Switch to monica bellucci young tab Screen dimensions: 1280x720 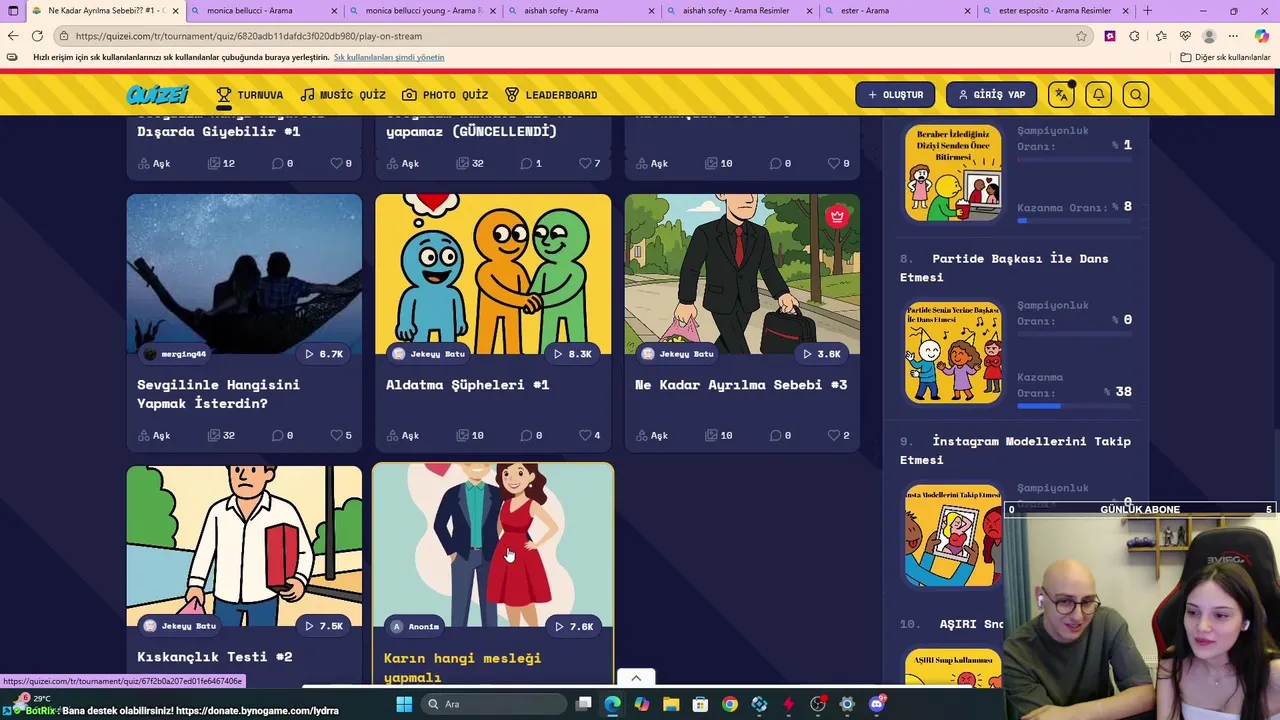(x=422, y=11)
